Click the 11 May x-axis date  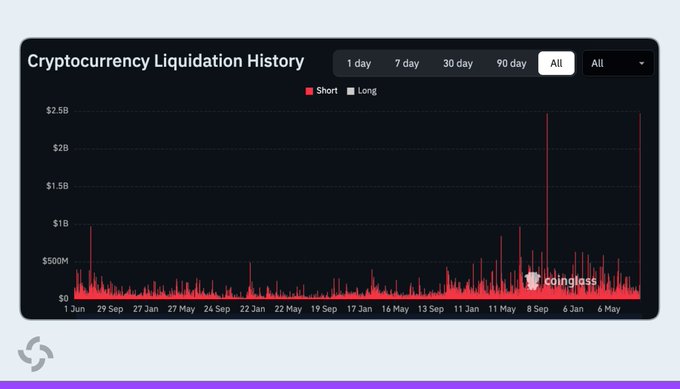tap(502, 309)
